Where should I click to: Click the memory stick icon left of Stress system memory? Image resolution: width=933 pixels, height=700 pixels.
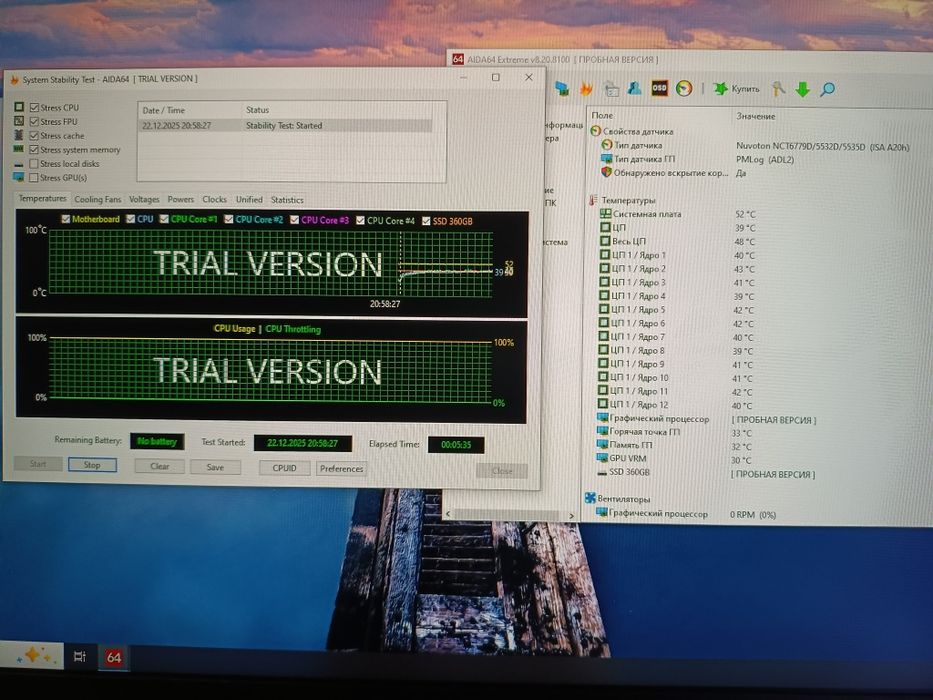coord(19,149)
